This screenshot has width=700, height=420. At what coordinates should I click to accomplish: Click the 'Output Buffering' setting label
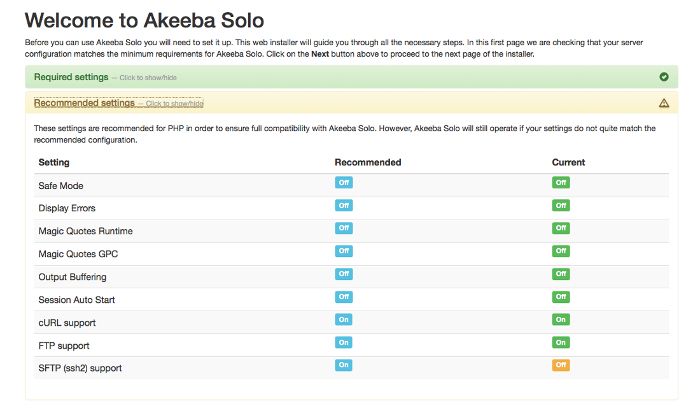tap(72, 277)
